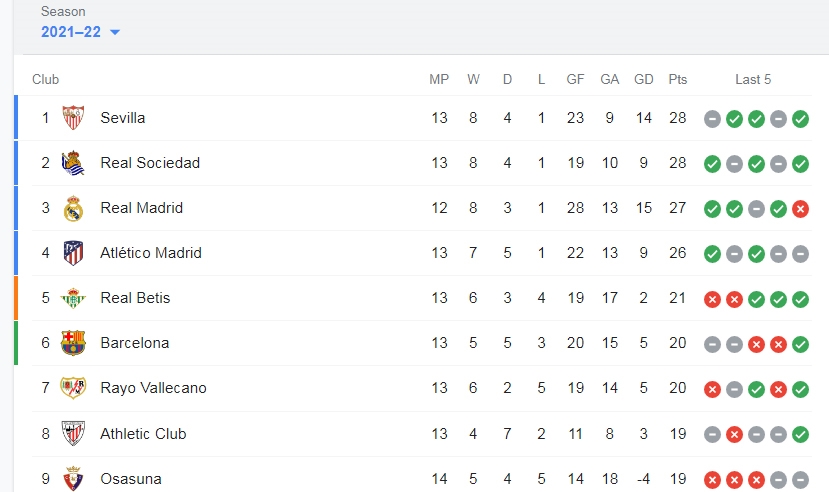Click the Rayo Vallecano crest icon
Image resolution: width=829 pixels, height=492 pixels.
pyautogui.click(x=73, y=388)
